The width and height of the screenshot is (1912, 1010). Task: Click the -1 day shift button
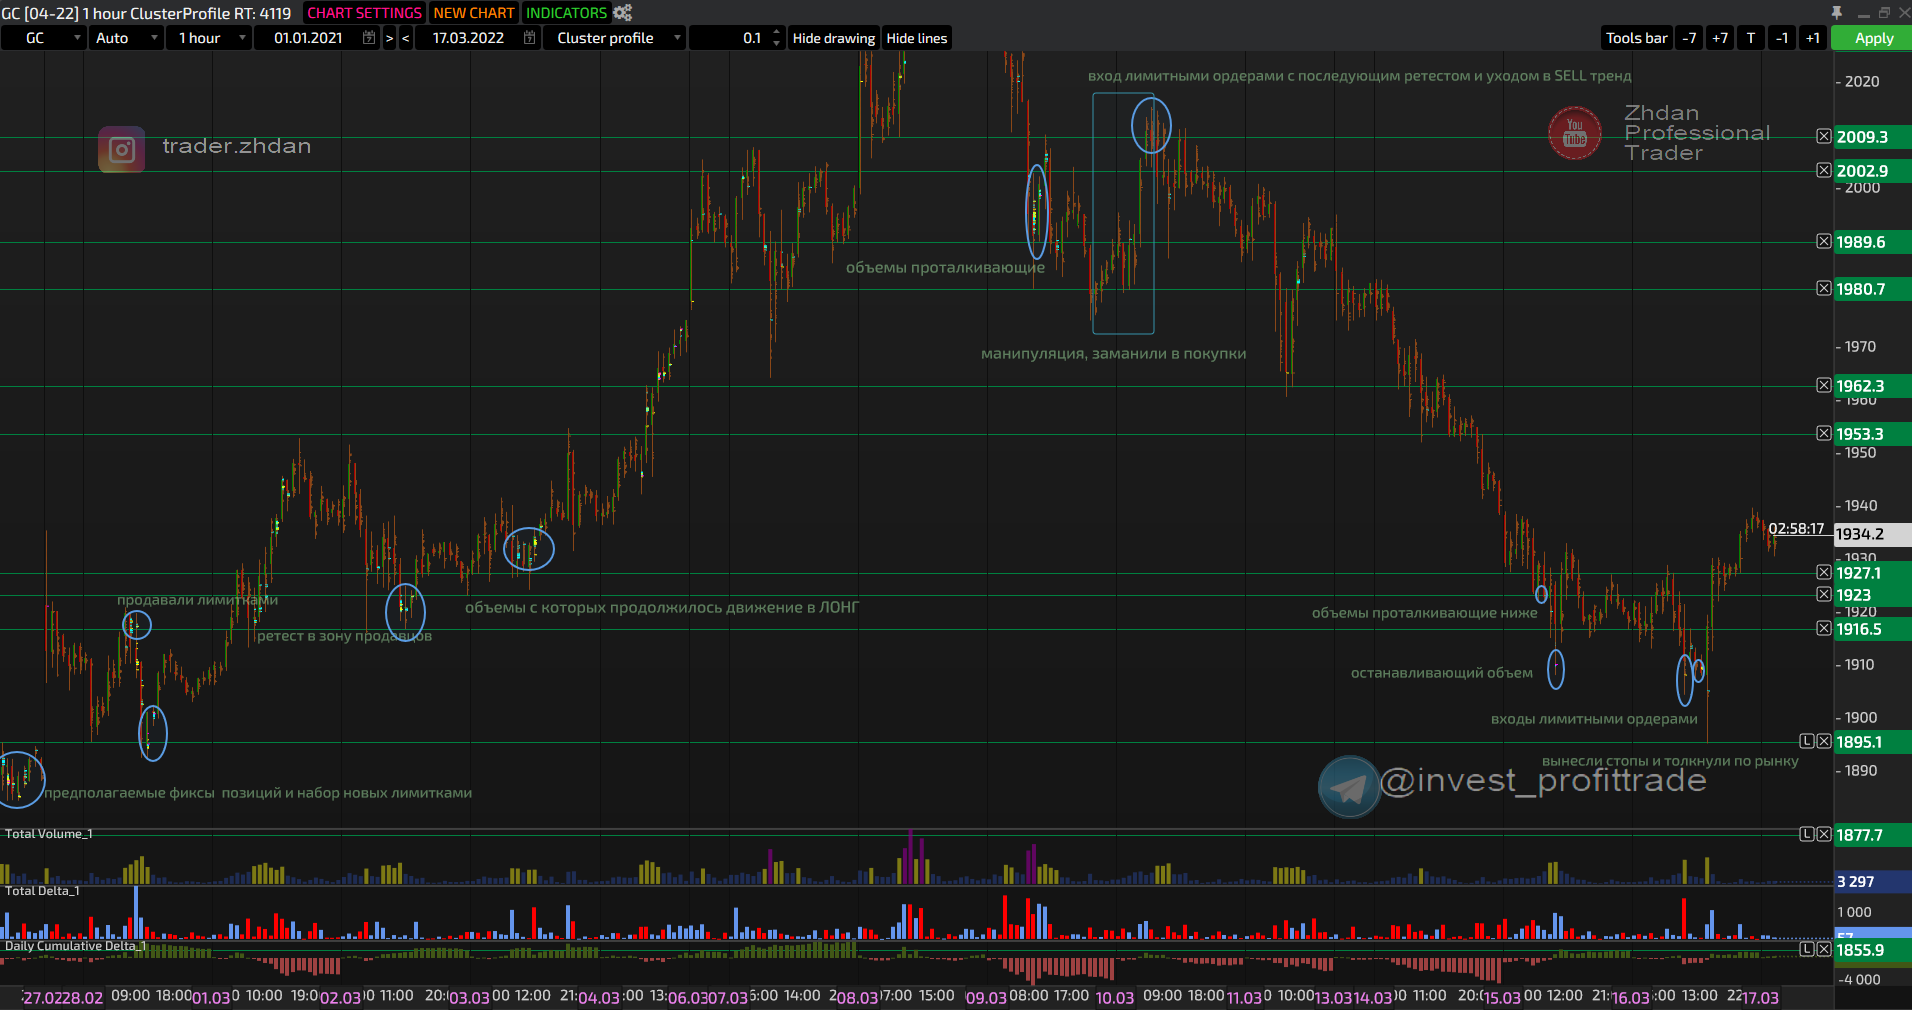pyautogui.click(x=1782, y=38)
